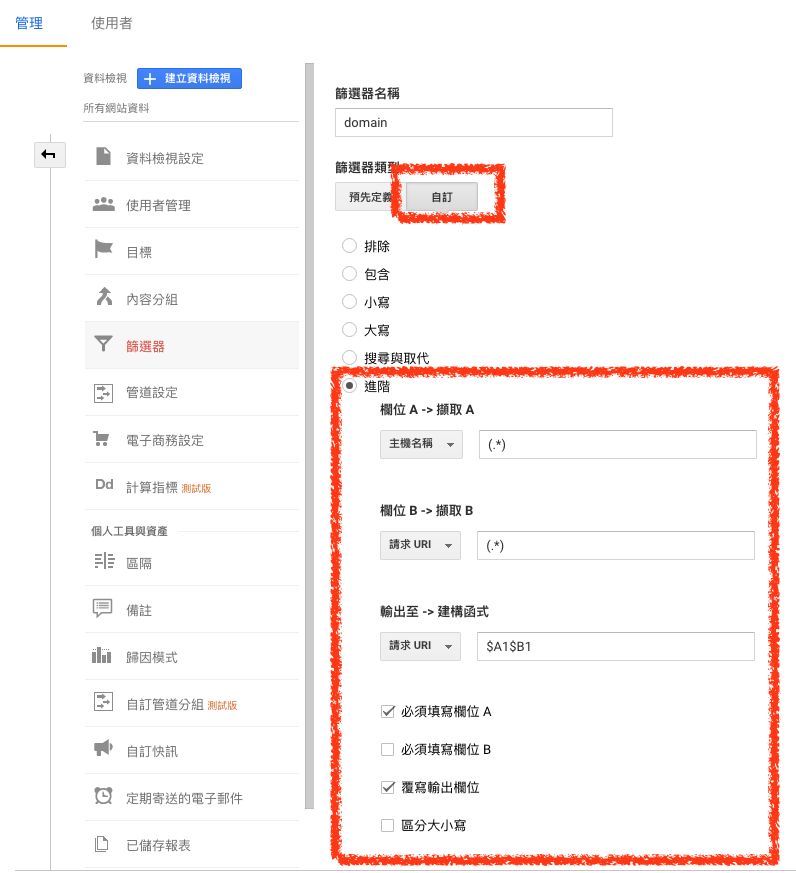Click the 篩選器名稱 input containing domain

[474, 122]
